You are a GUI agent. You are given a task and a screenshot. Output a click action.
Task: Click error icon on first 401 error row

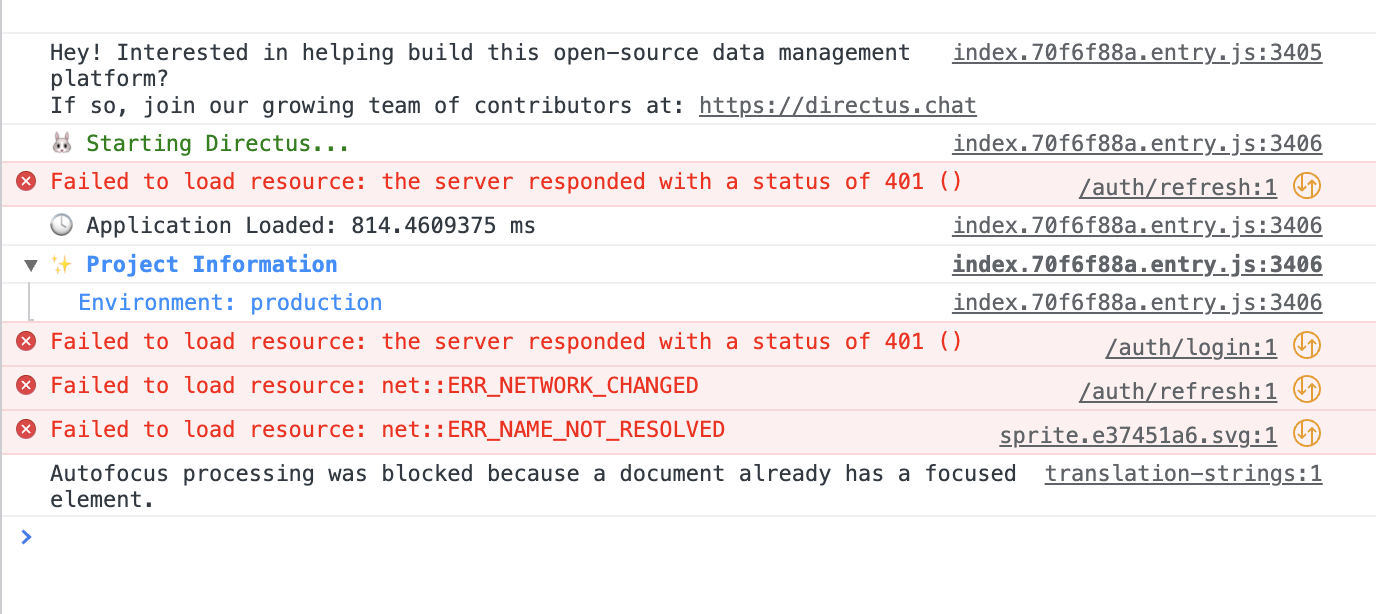(27, 182)
